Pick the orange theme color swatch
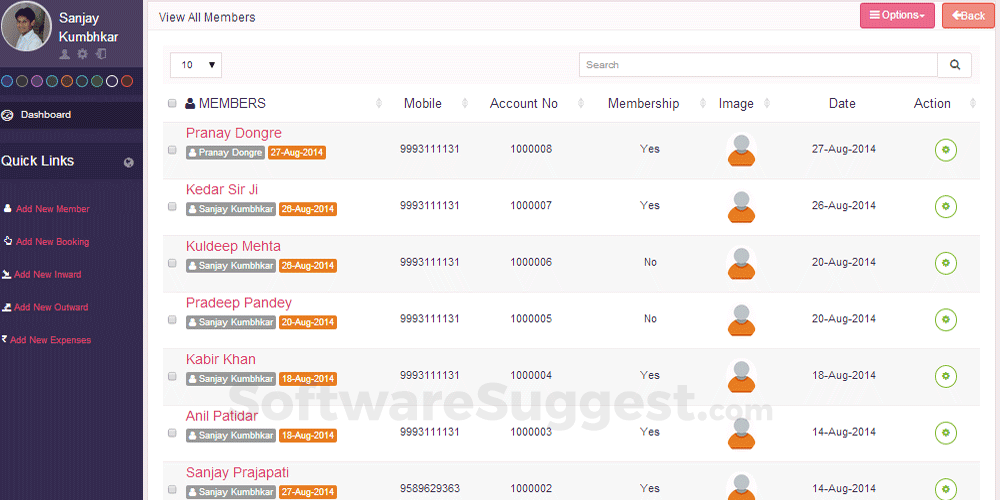Image resolution: width=1000 pixels, height=500 pixels. 67,81
